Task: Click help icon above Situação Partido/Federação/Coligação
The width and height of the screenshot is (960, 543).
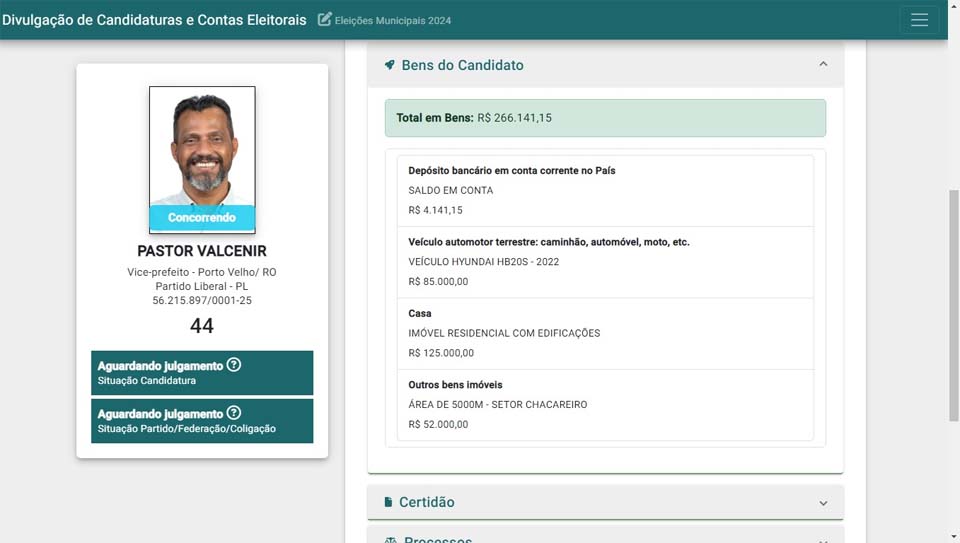Action: pos(234,413)
